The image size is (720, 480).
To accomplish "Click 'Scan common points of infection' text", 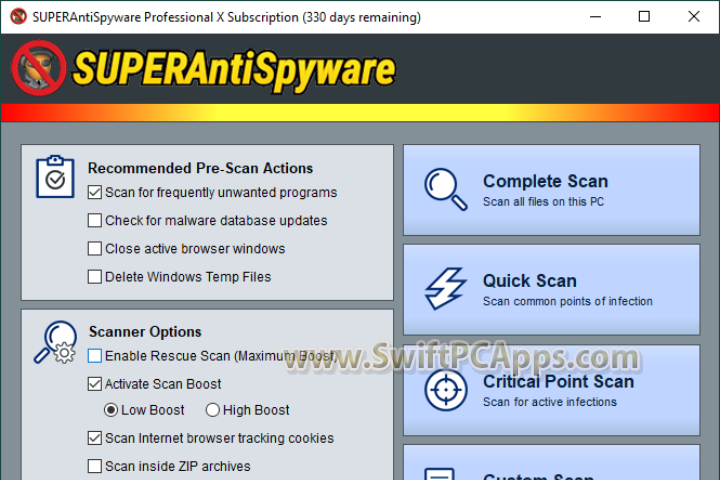I will (568, 301).
